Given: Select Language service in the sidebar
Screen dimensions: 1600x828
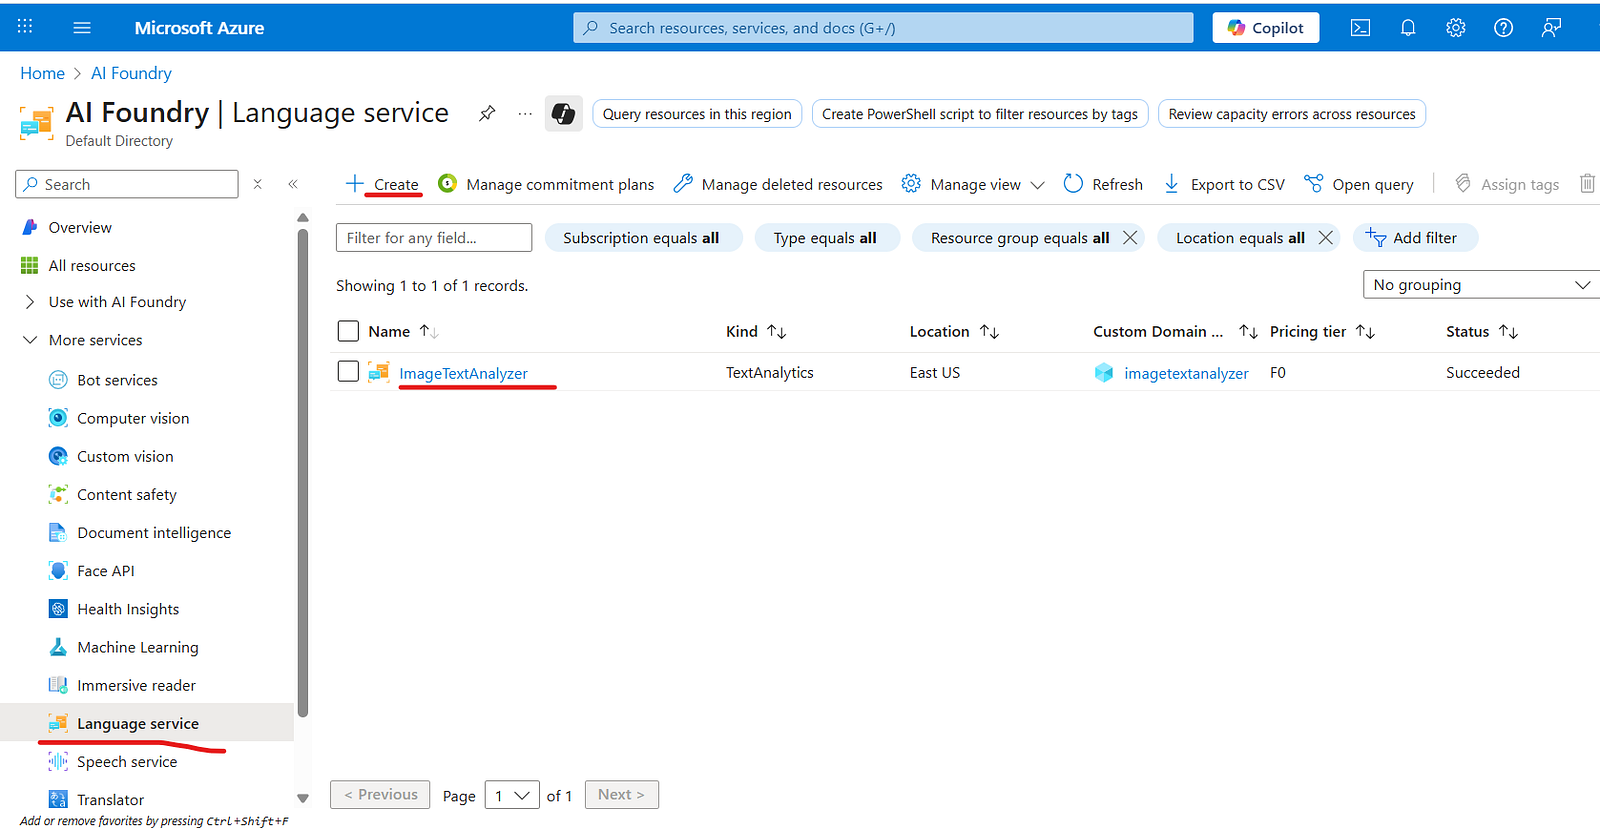Looking at the screenshot, I should point(146,723).
